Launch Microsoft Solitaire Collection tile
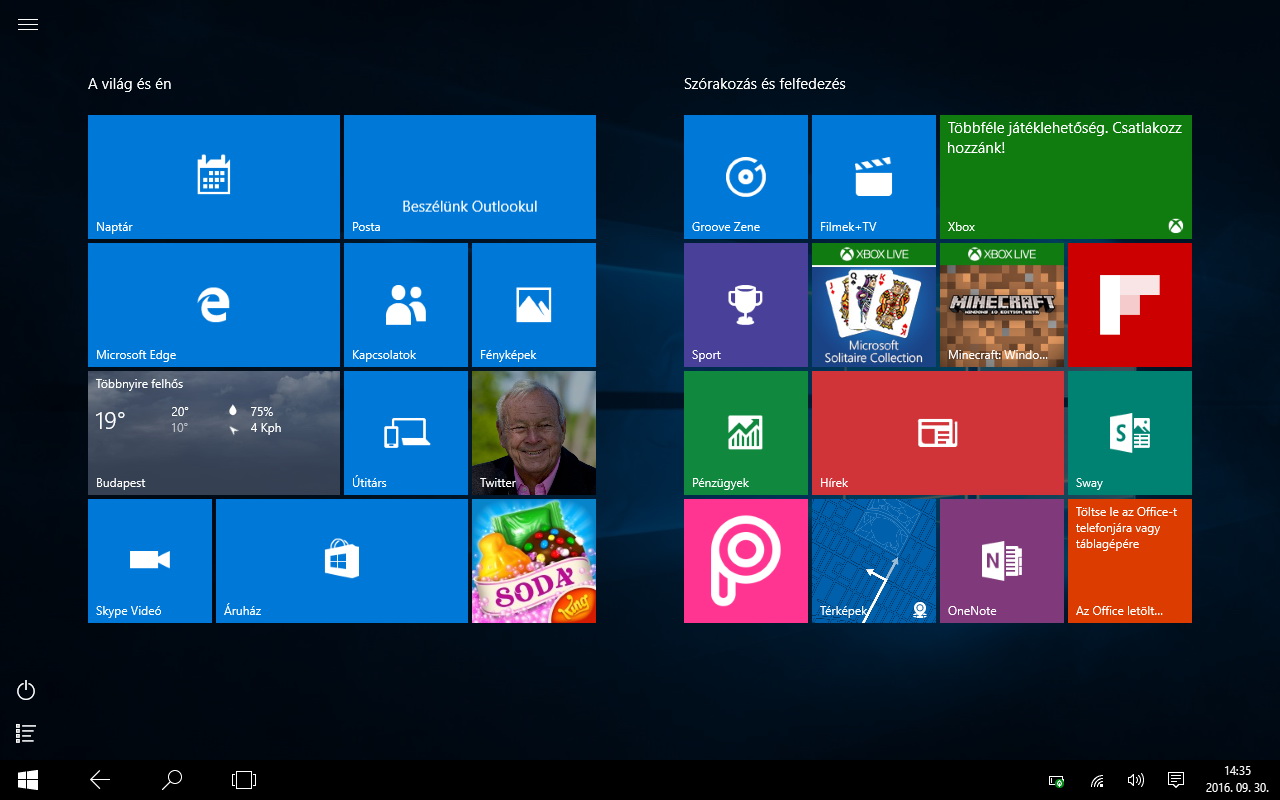Image resolution: width=1280 pixels, height=800 pixels. (874, 305)
